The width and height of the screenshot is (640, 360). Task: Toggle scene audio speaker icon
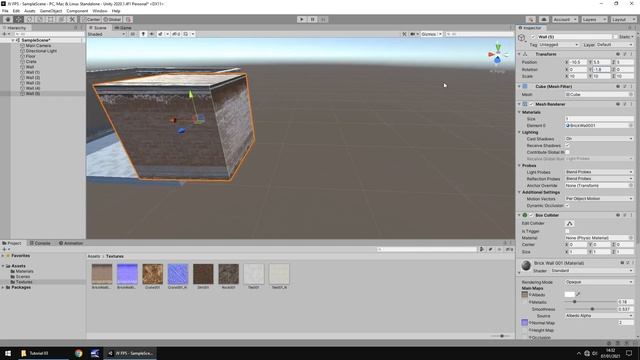pyautogui.click(x=152, y=34)
